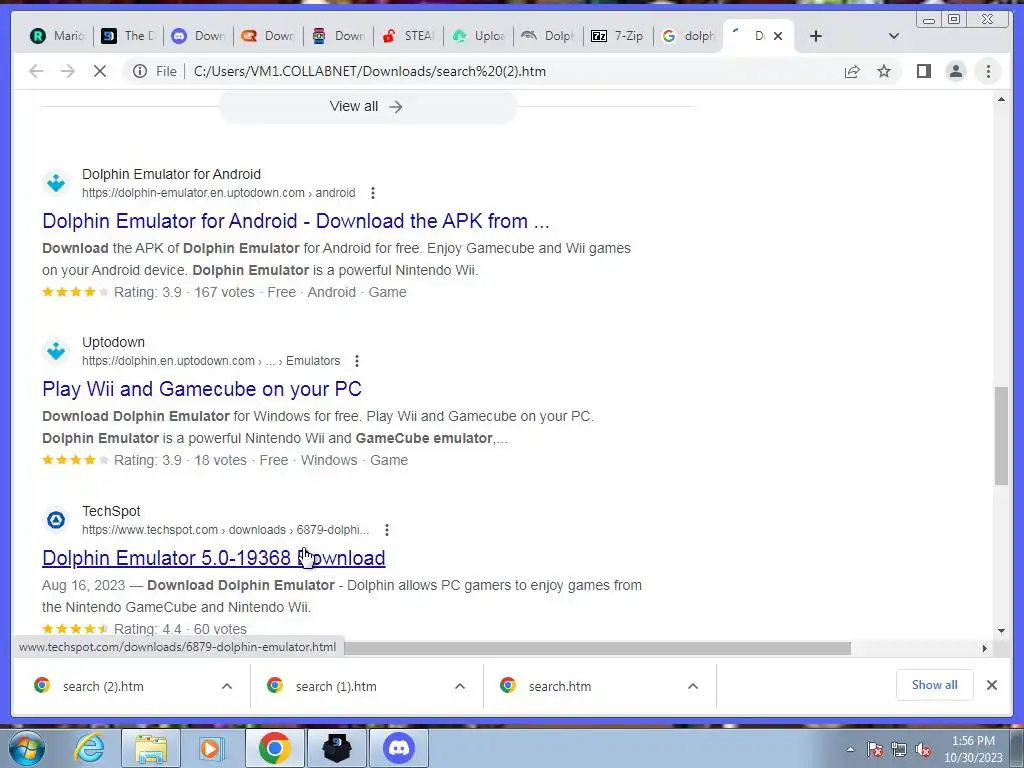The image size is (1024, 768).
Task: Click the scroll down arrow
Action: (x=1001, y=631)
